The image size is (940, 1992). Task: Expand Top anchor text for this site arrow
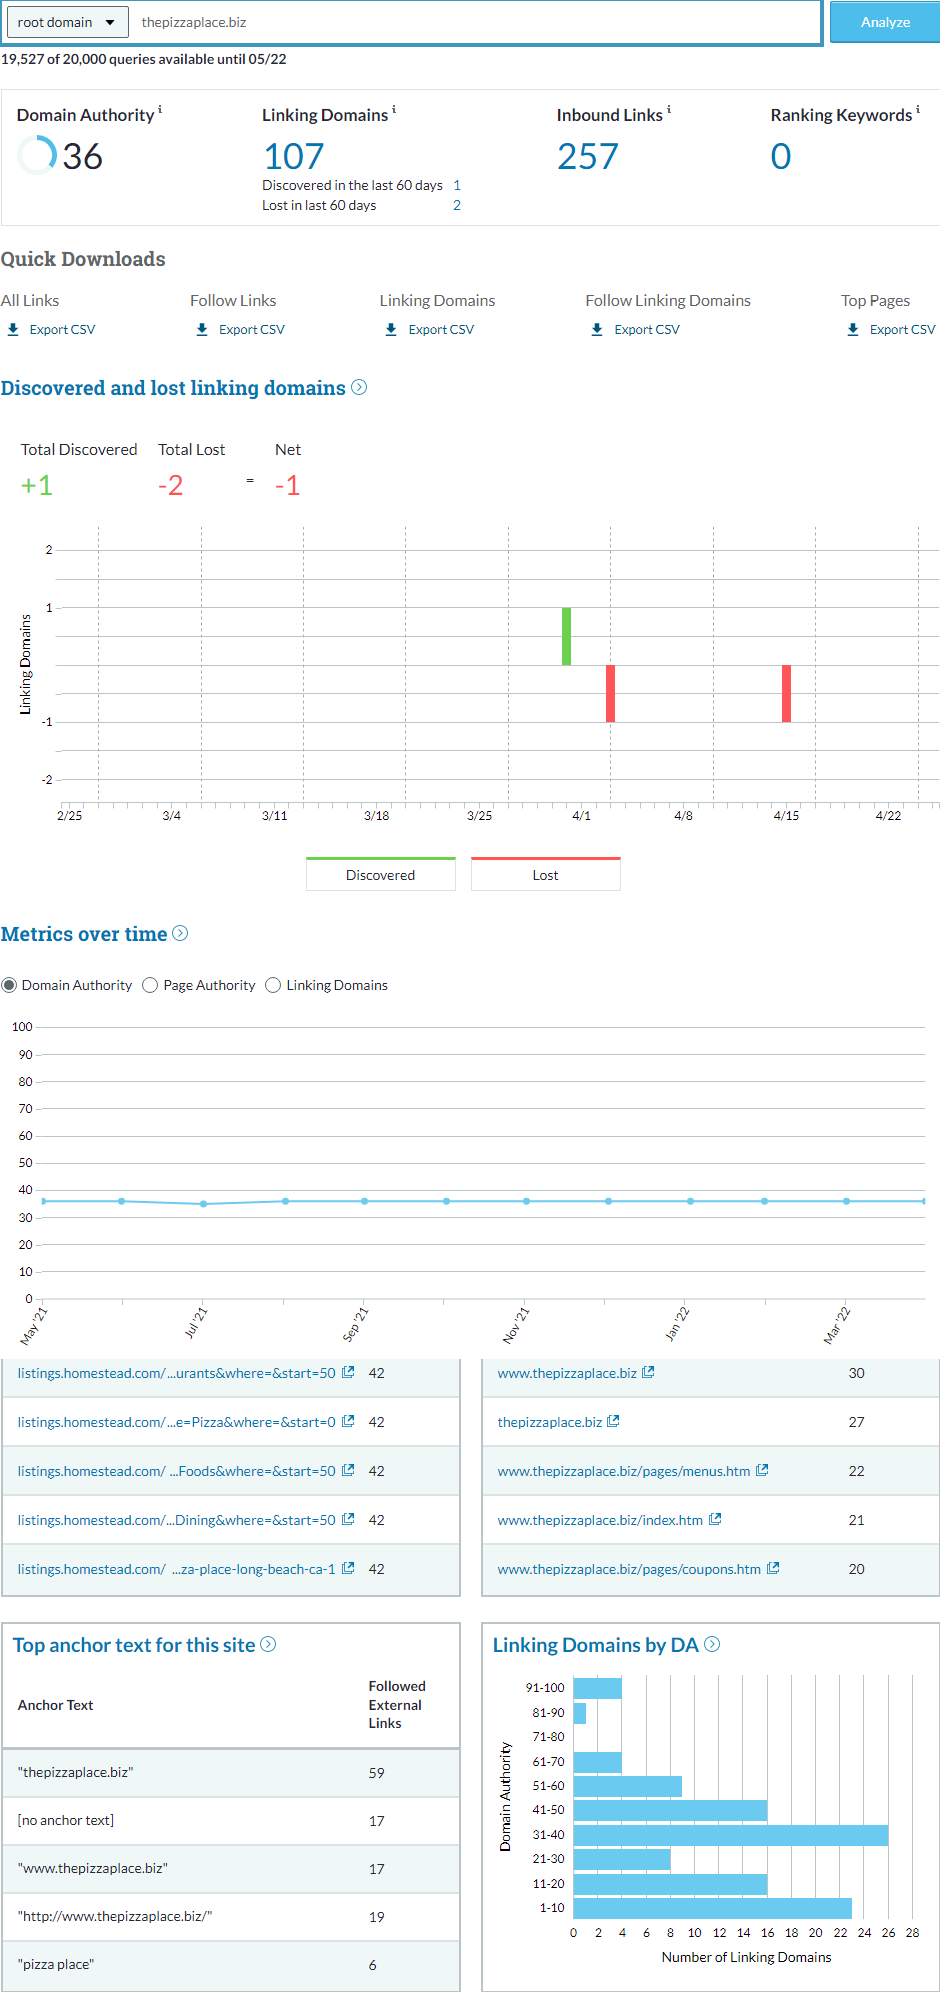268,1644
